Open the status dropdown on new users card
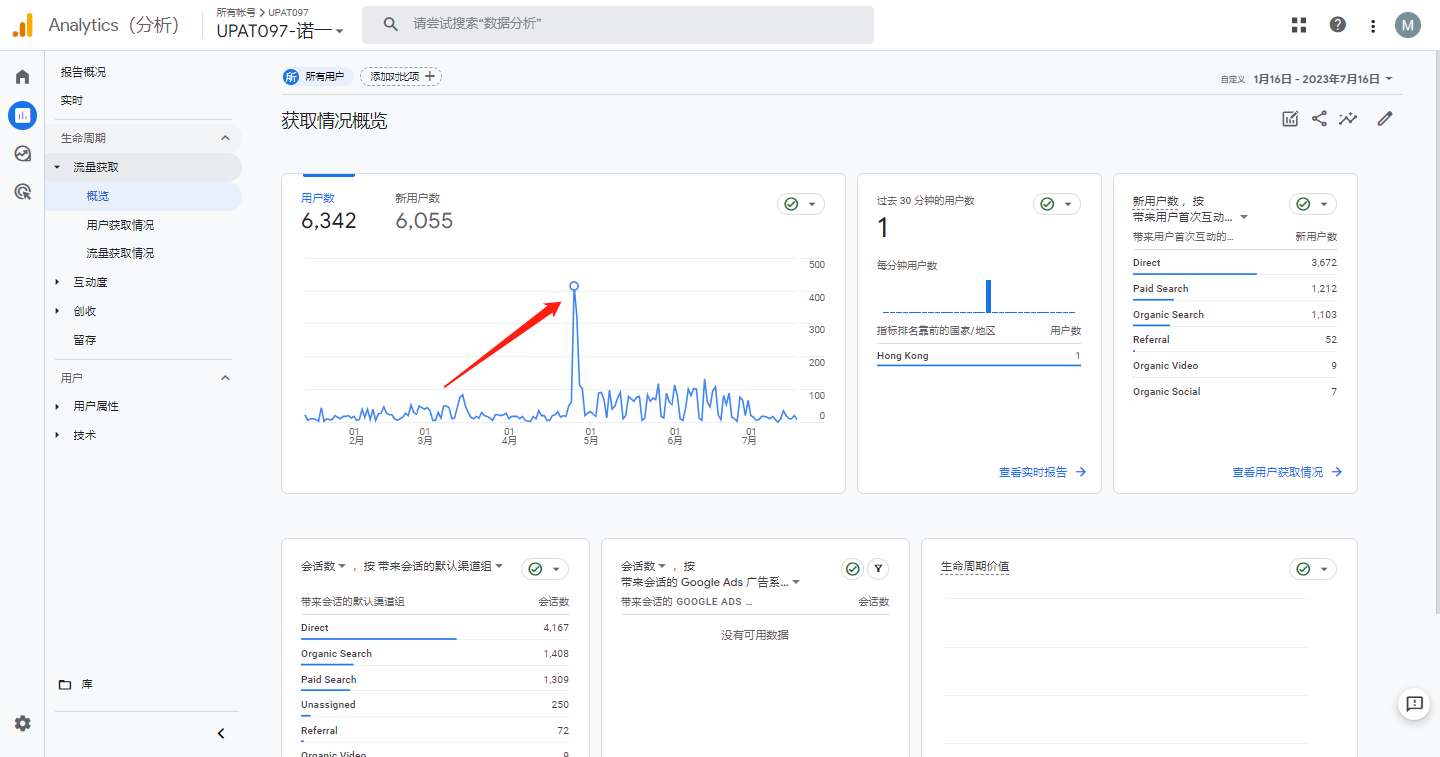 (x=1312, y=204)
